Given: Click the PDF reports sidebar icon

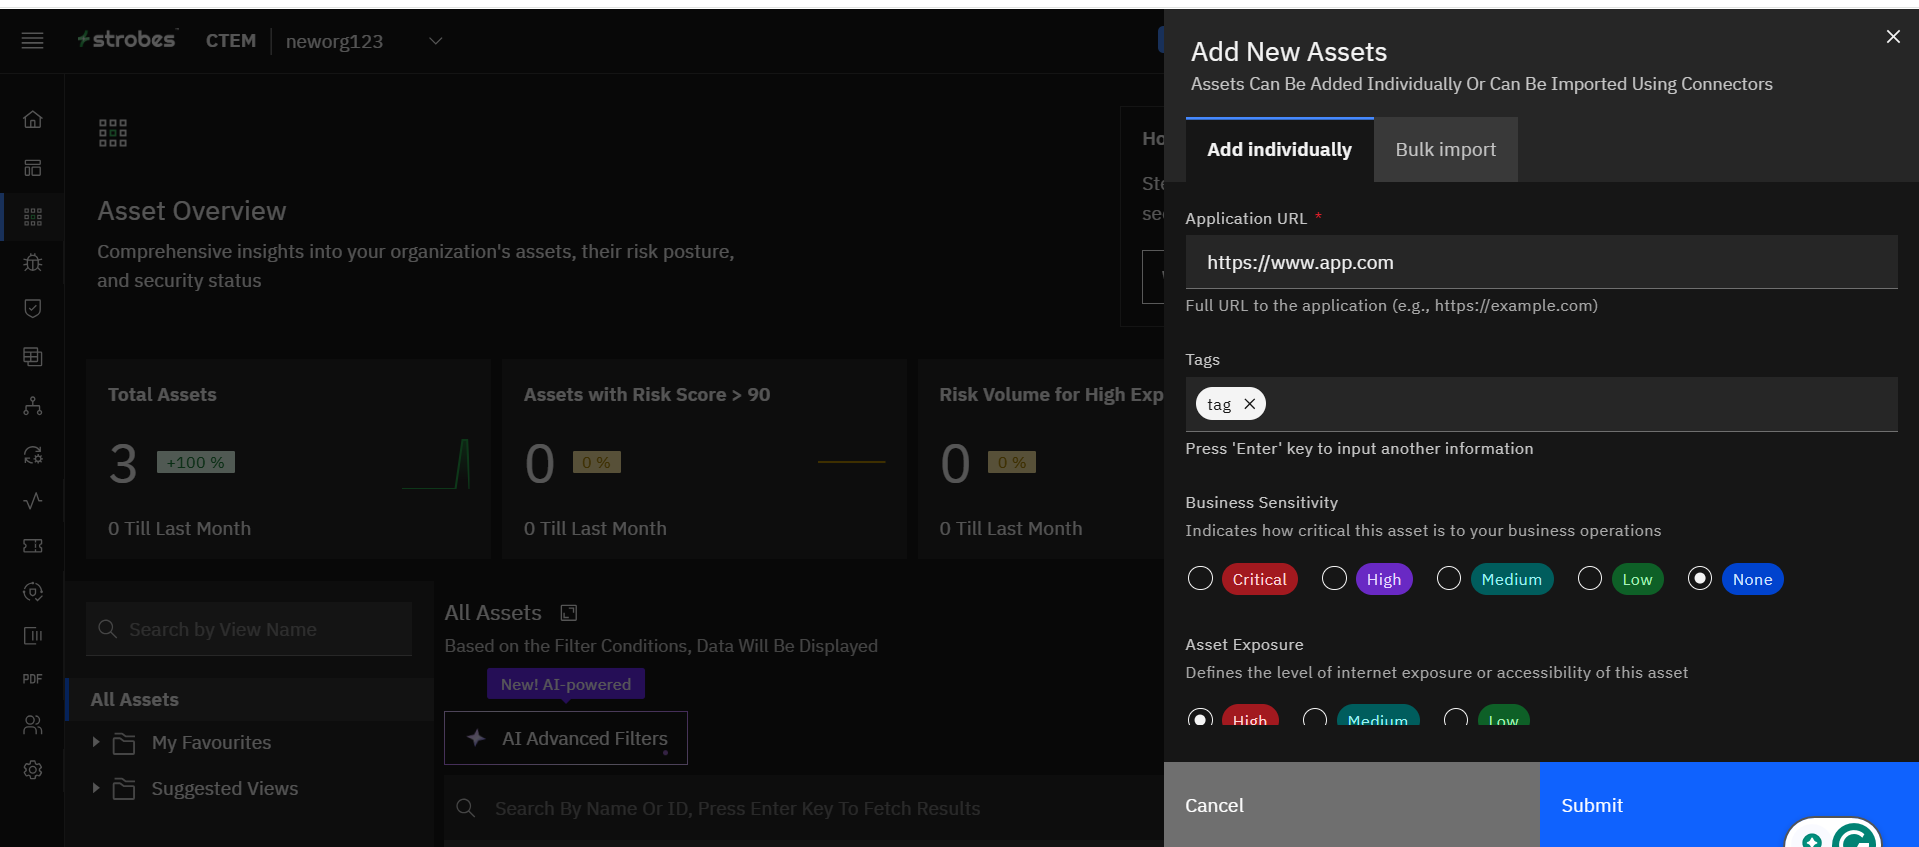Looking at the screenshot, I should pyautogui.click(x=33, y=679).
